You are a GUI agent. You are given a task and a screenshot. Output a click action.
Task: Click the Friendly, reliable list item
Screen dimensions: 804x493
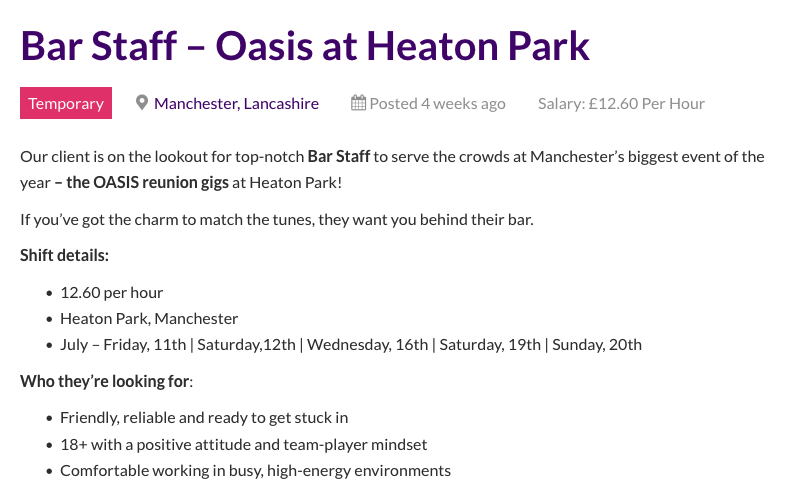[204, 418]
